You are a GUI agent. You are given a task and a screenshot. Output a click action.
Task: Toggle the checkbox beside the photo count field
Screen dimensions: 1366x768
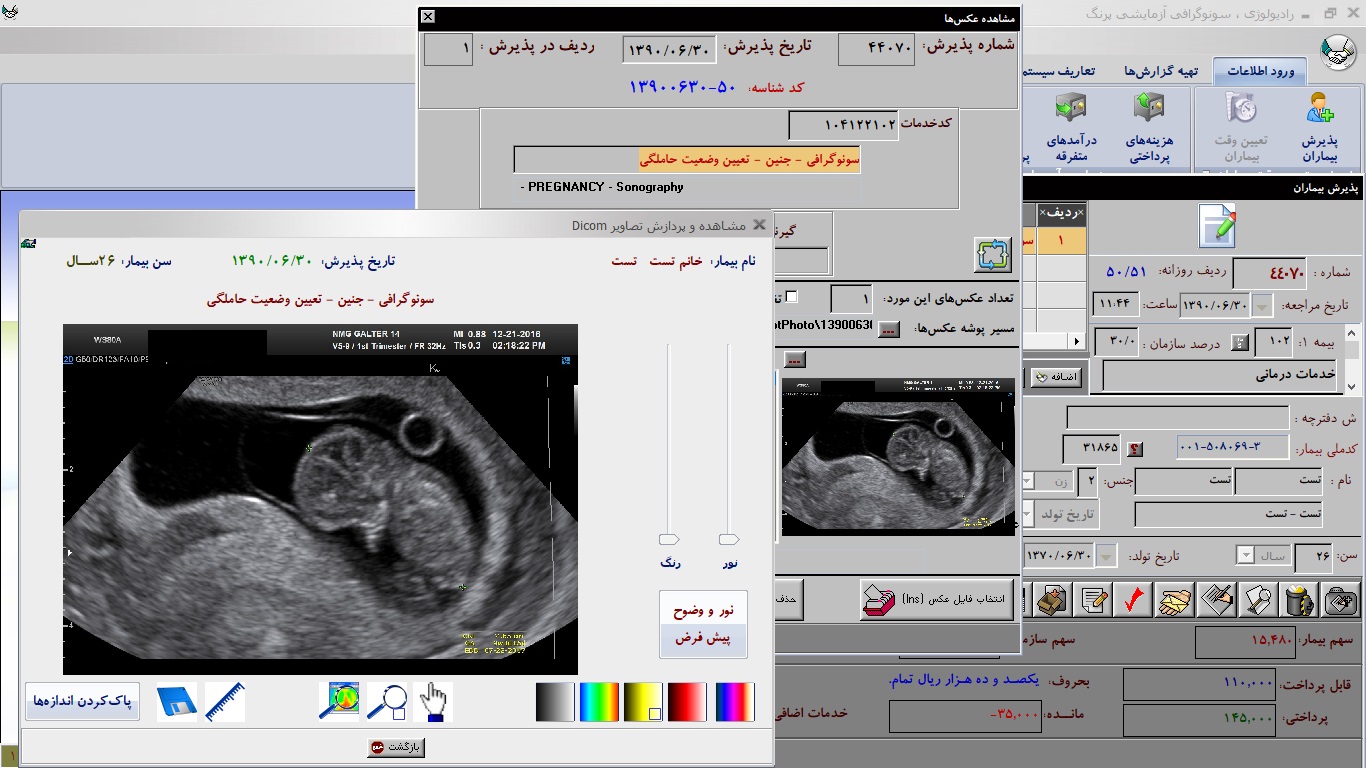click(792, 297)
